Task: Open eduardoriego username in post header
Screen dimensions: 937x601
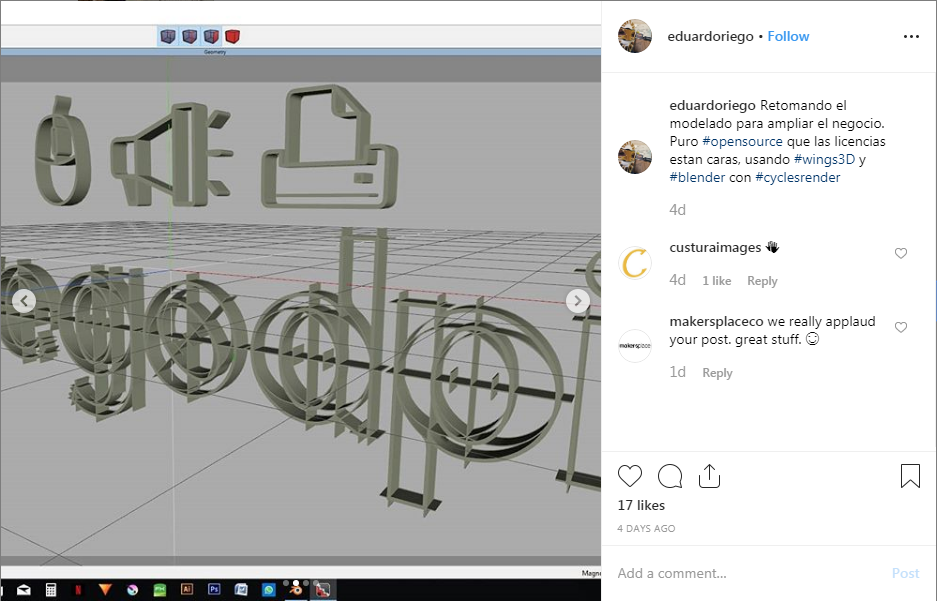Action: click(710, 36)
